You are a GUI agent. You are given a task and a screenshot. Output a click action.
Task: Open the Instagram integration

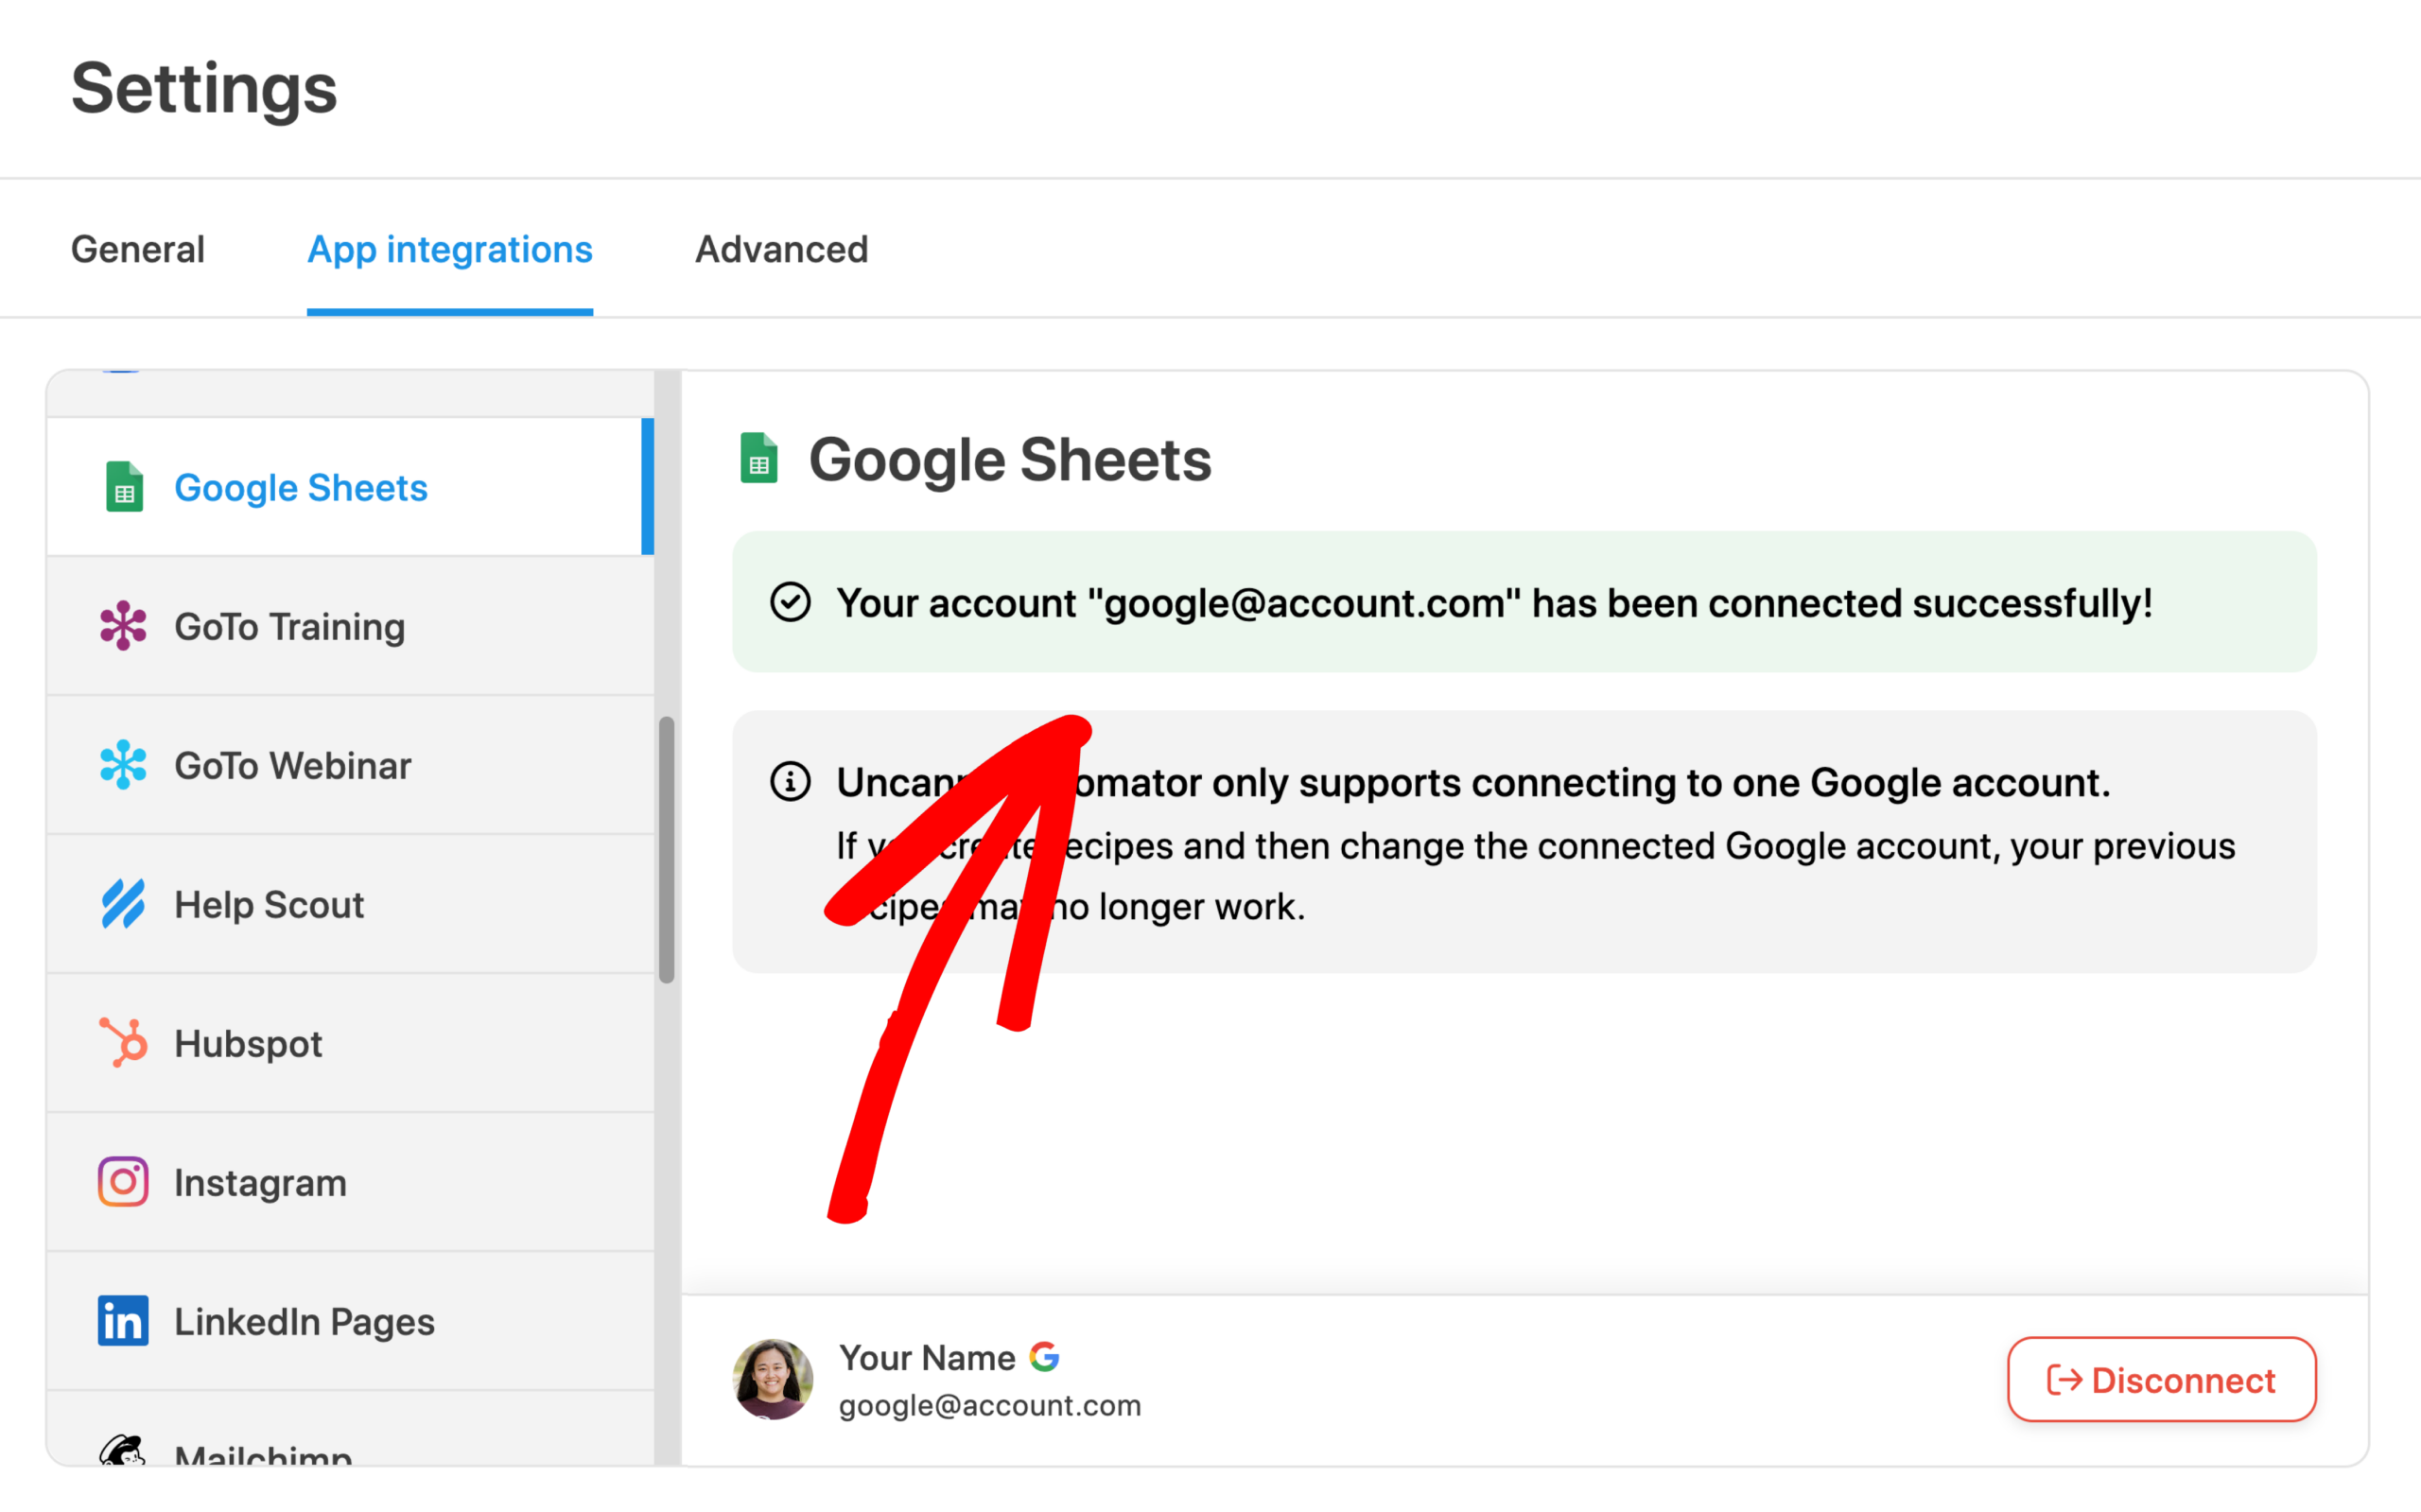coord(350,1182)
